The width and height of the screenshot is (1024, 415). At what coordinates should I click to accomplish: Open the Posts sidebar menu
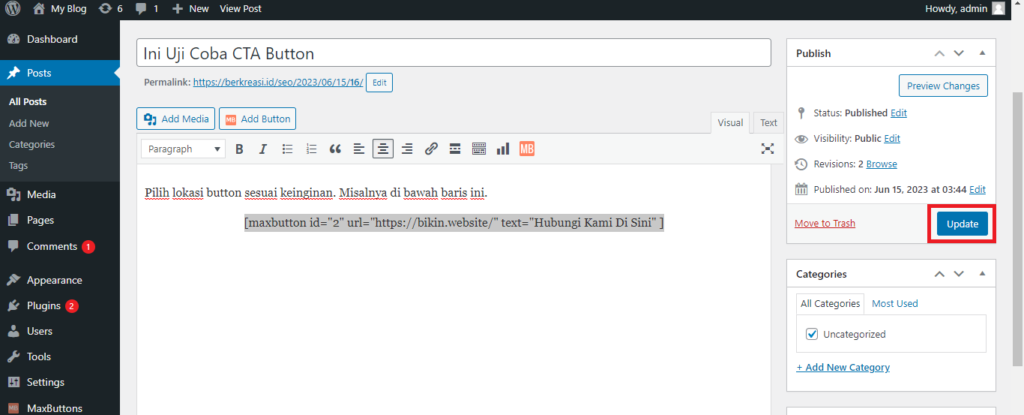[59, 73]
